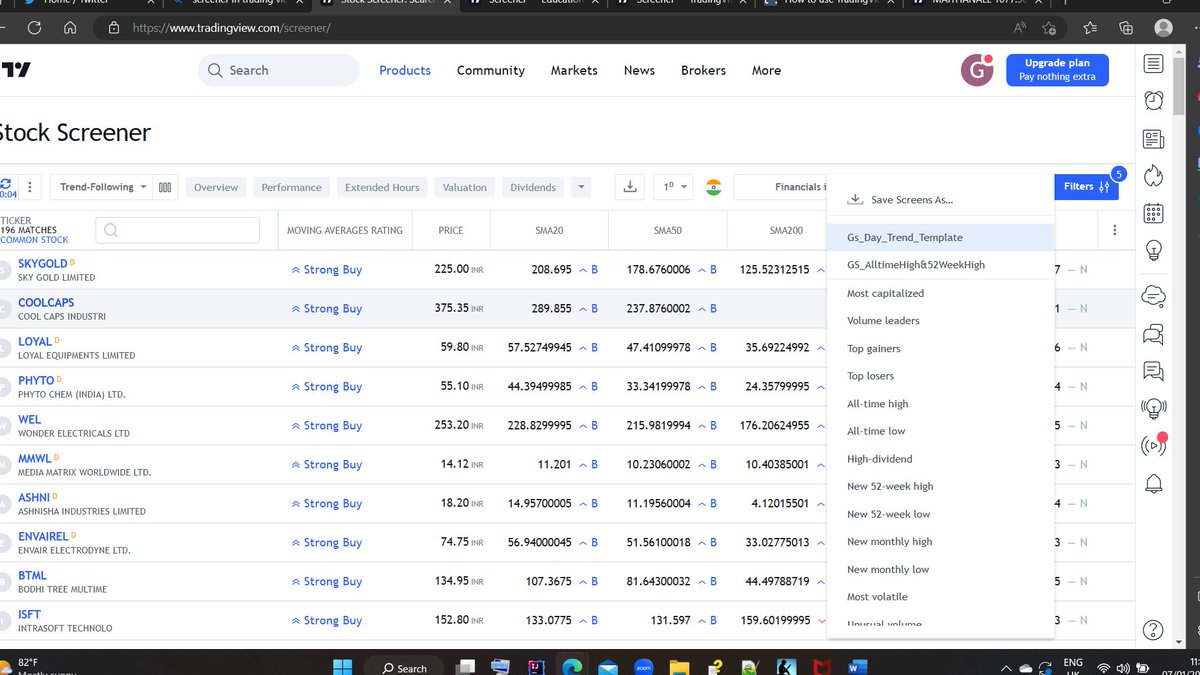1200x675 pixels.
Task: Expand the chevron next to the Dividends tab
Action: click(580, 186)
